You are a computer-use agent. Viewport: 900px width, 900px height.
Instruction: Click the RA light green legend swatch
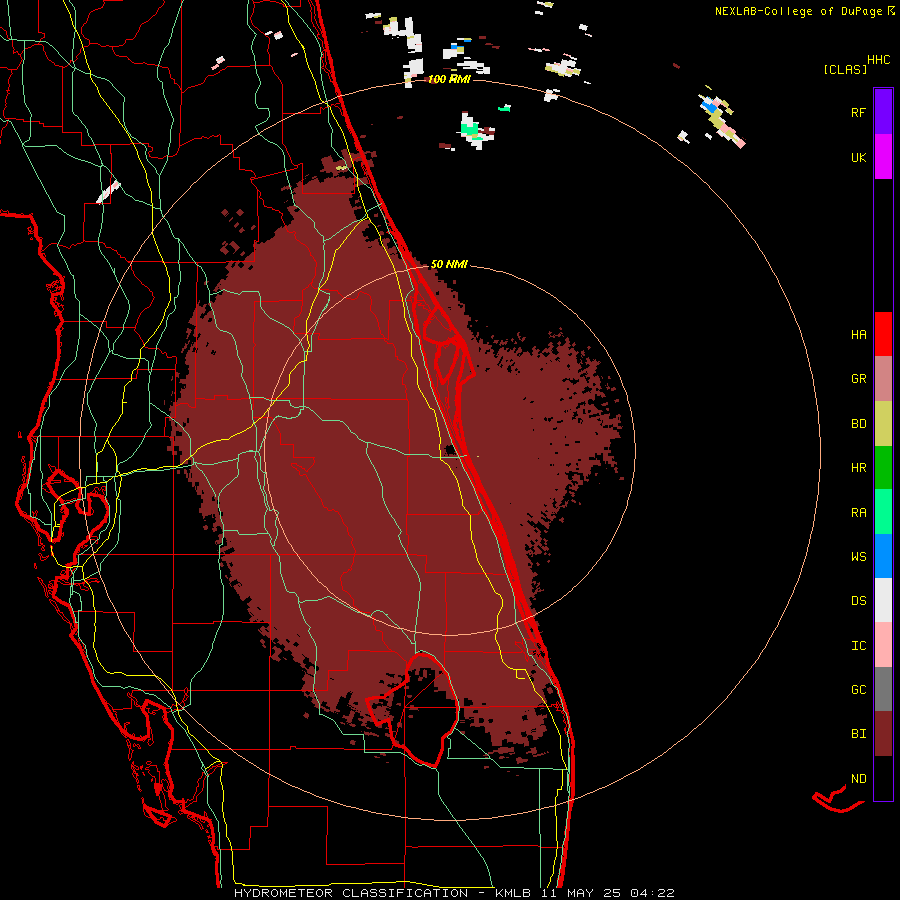pyautogui.click(x=883, y=512)
